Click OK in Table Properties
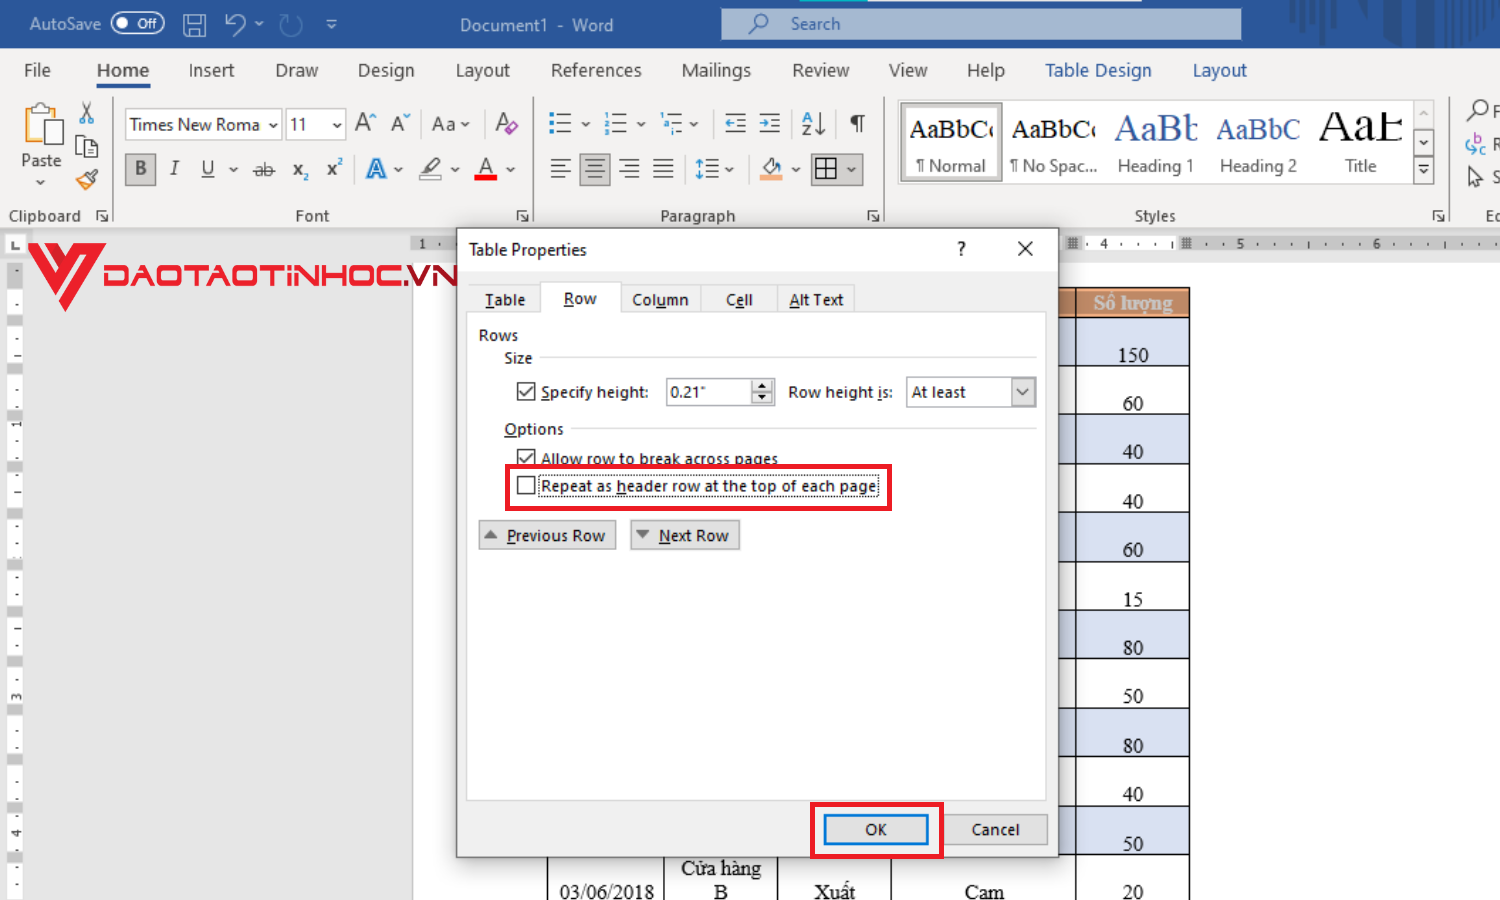This screenshot has height=900, width=1500. point(876,830)
